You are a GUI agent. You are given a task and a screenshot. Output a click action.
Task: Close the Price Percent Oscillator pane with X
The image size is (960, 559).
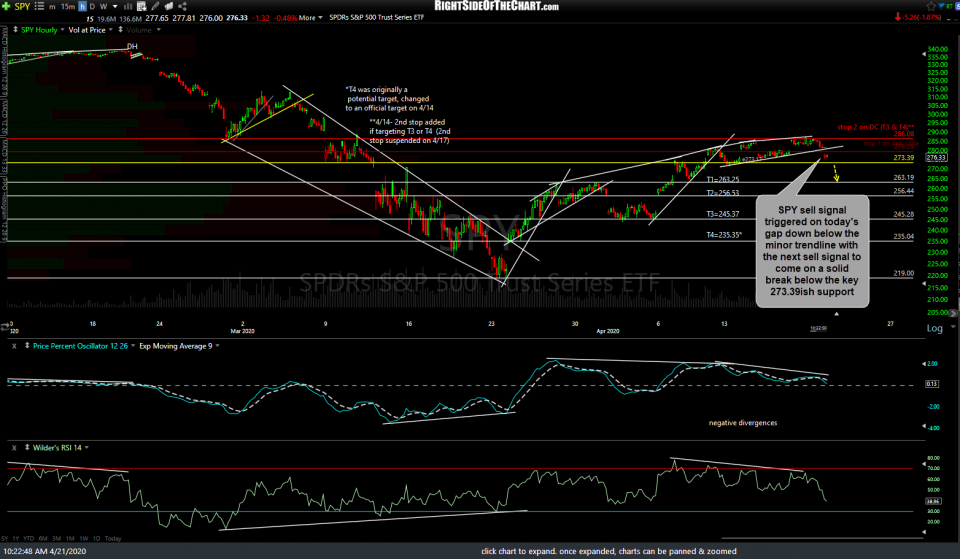[14, 346]
